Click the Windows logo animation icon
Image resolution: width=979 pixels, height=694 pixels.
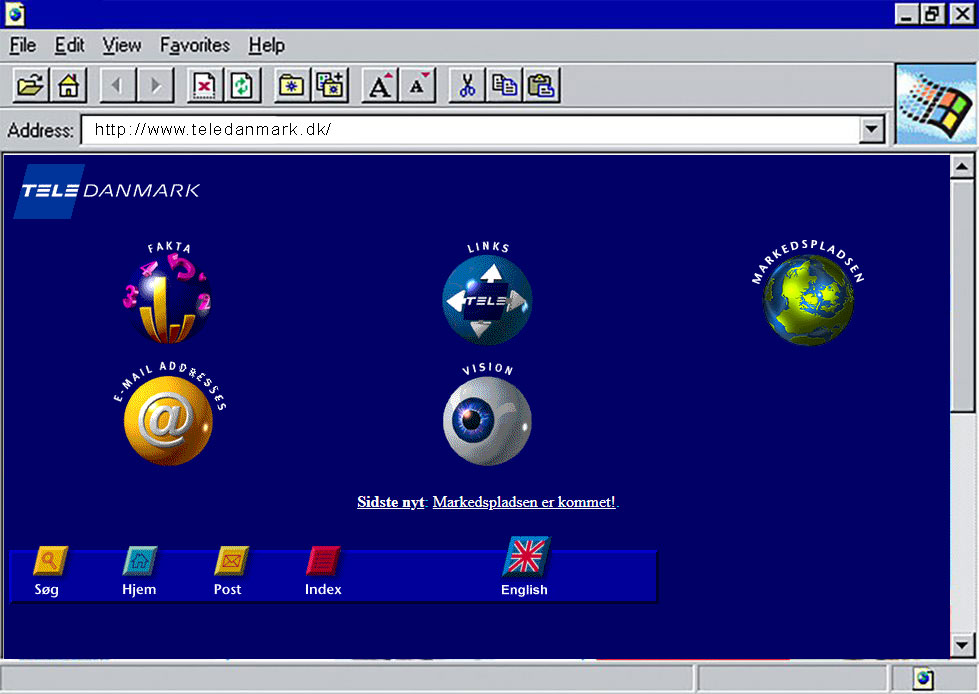coord(935,104)
